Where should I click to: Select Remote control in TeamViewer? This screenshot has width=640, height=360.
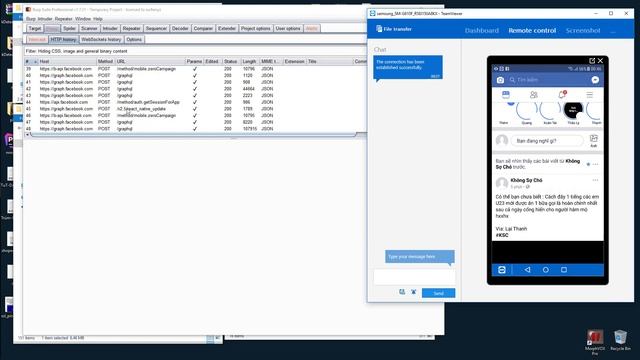click(532, 31)
